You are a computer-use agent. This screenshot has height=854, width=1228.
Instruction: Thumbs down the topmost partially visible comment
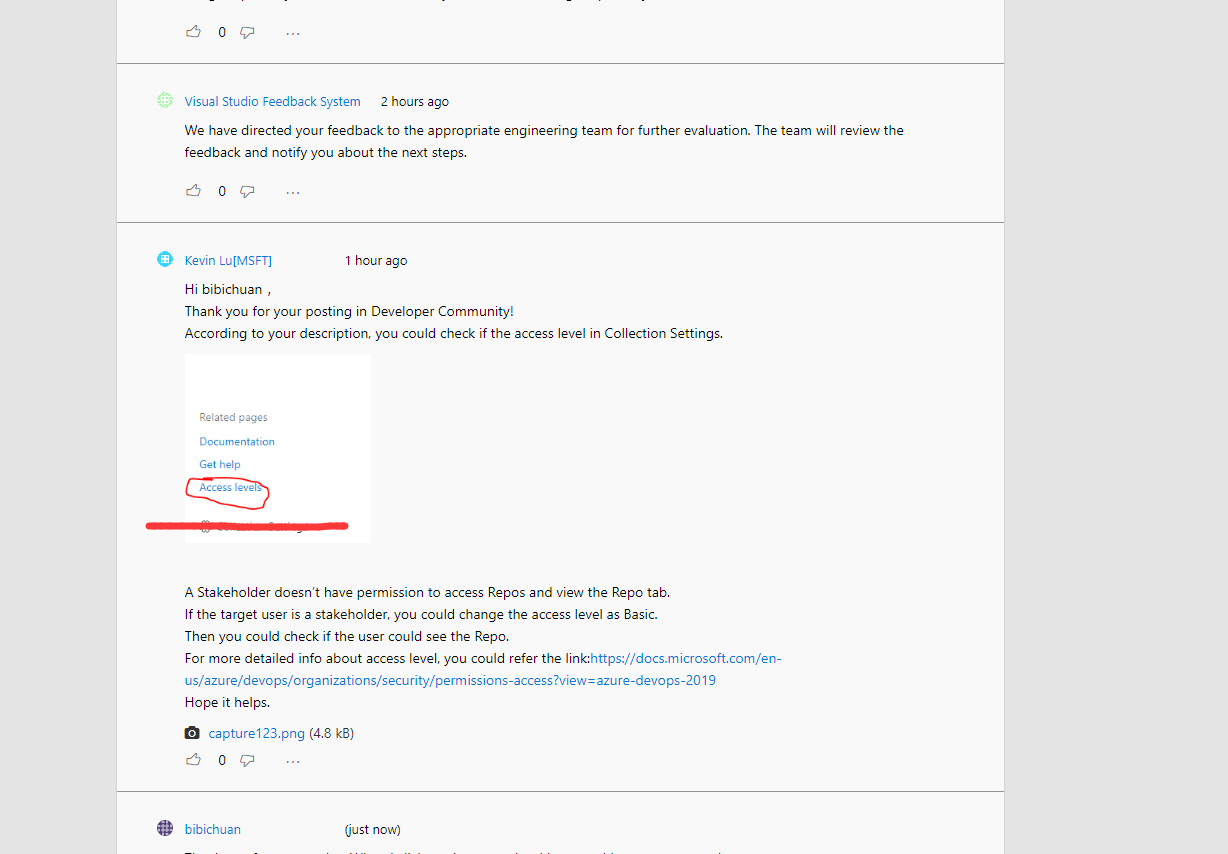click(247, 32)
